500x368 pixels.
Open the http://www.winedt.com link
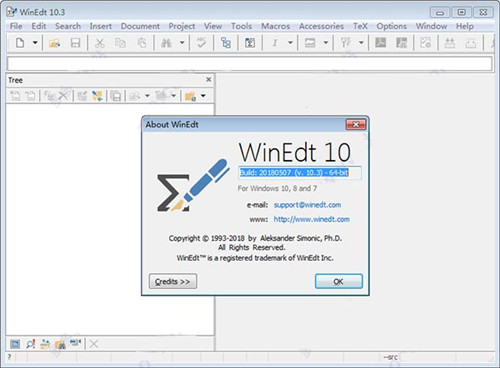tap(312, 219)
